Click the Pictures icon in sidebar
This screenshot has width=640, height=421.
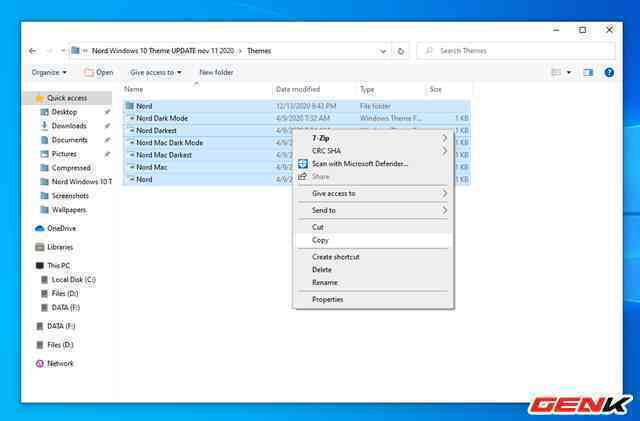click(44, 154)
